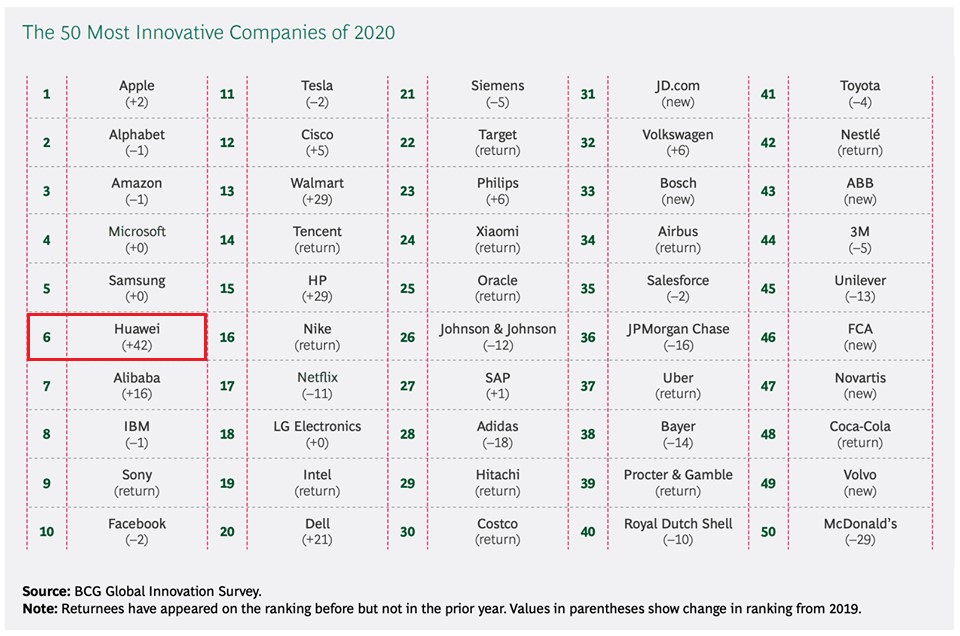This screenshot has height=636, width=960.
Task: Click the Facebook entry at rank 10
Action: (x=137, y=532)
